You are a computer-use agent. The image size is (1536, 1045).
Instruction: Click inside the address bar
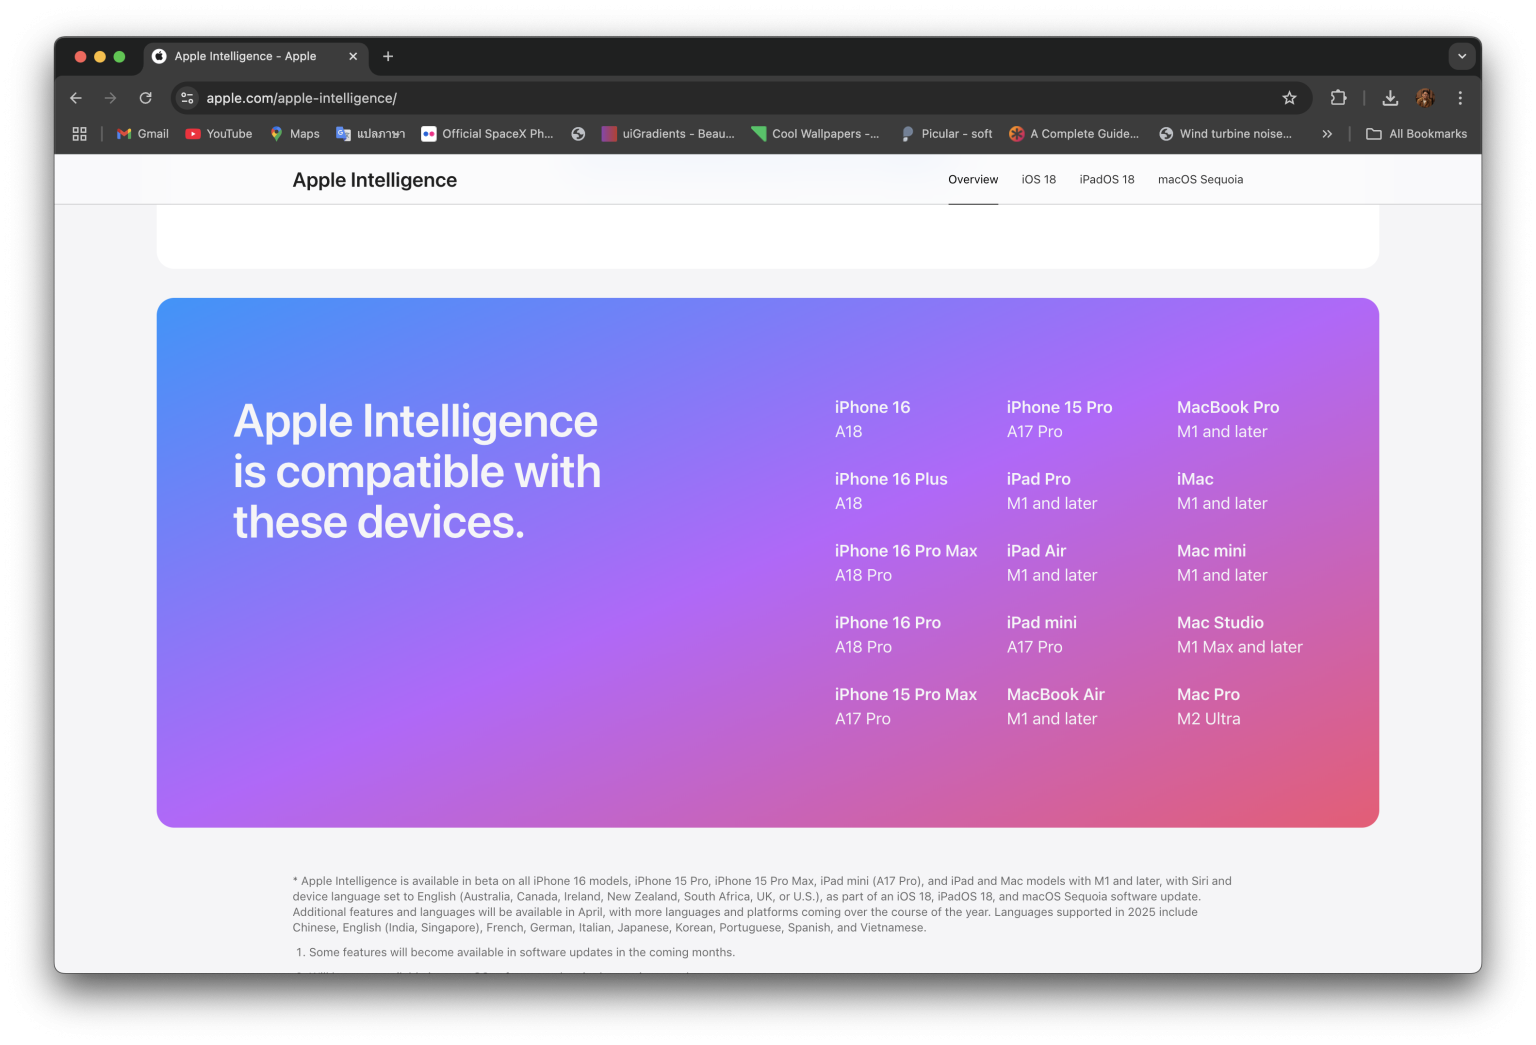[600, 98]
